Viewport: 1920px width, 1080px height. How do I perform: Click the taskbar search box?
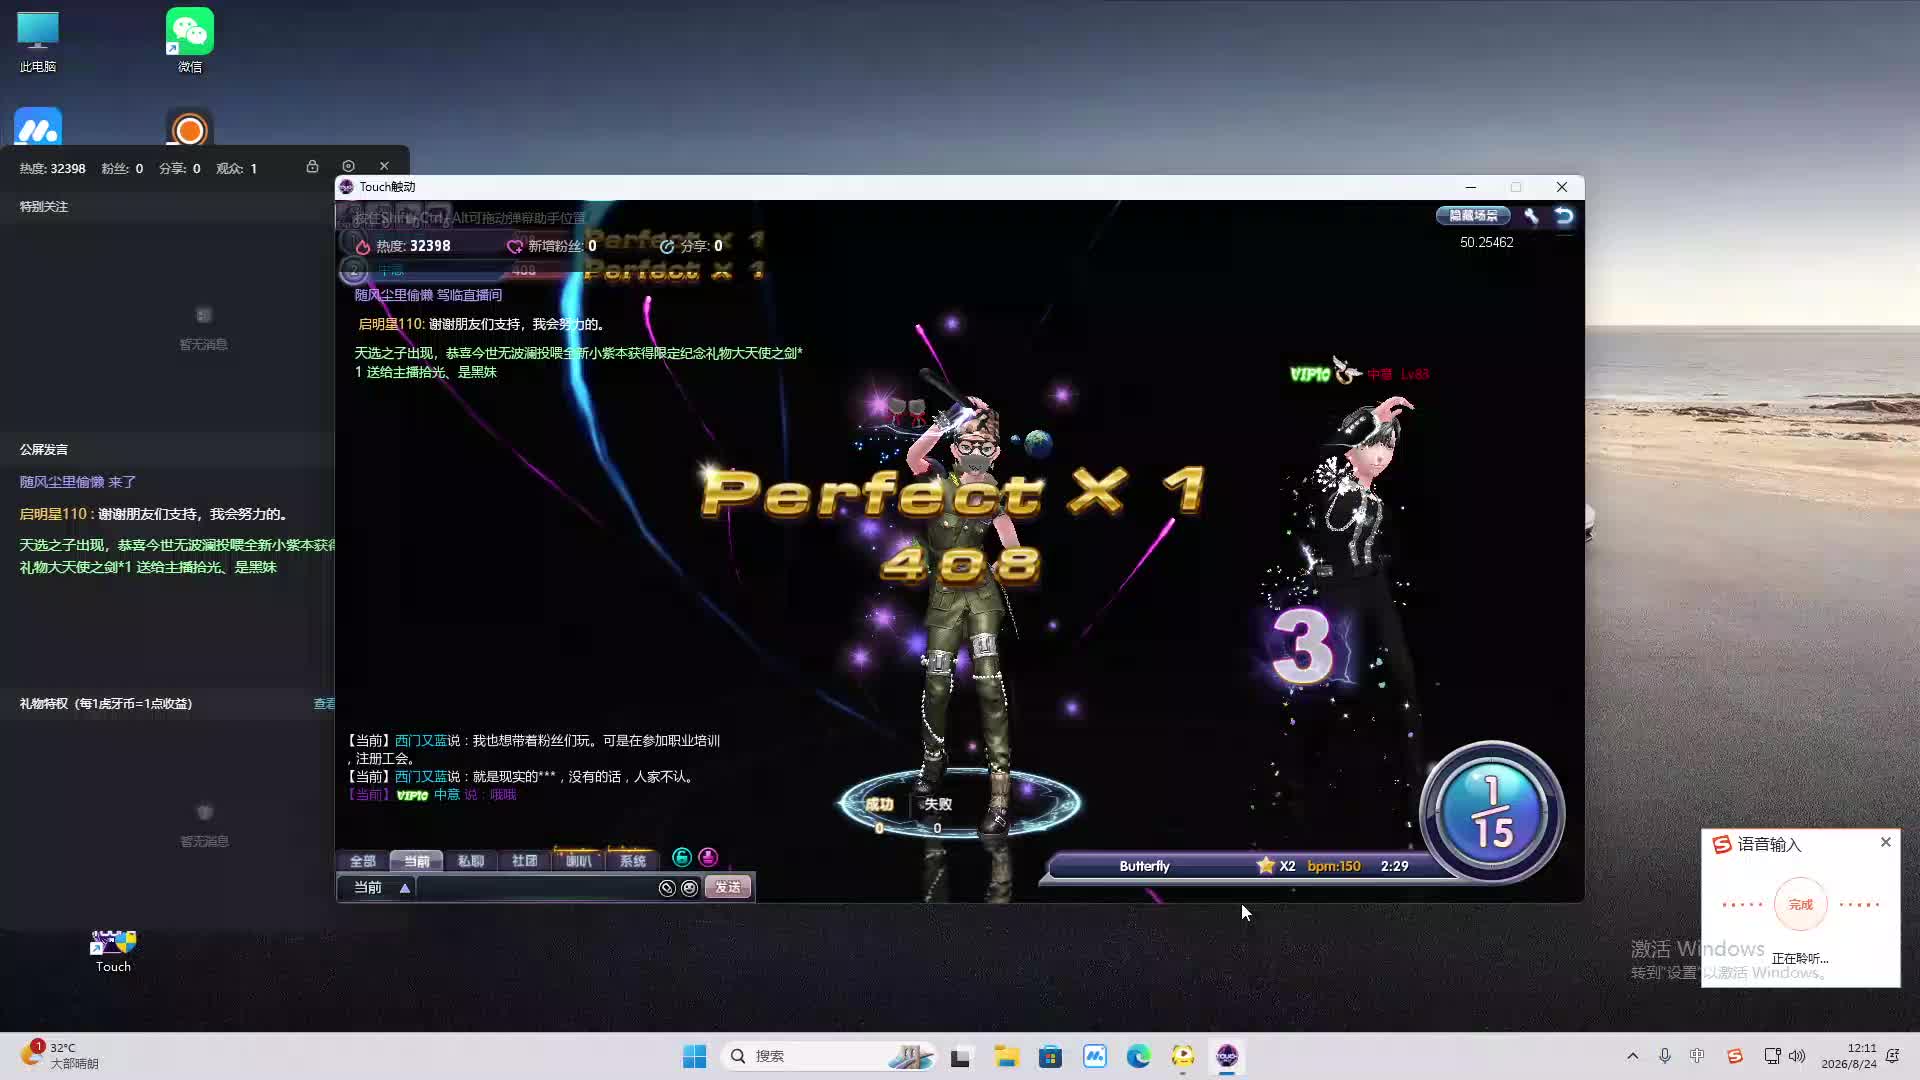click(x=829, y=1056)
